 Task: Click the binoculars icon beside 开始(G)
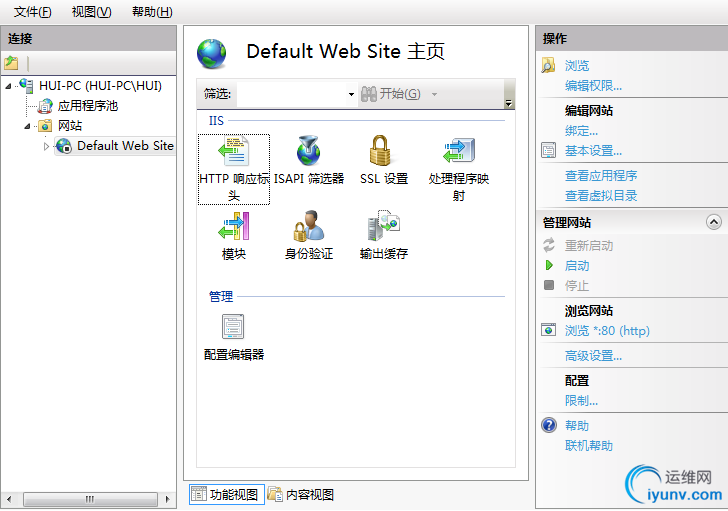pos(369,94)
